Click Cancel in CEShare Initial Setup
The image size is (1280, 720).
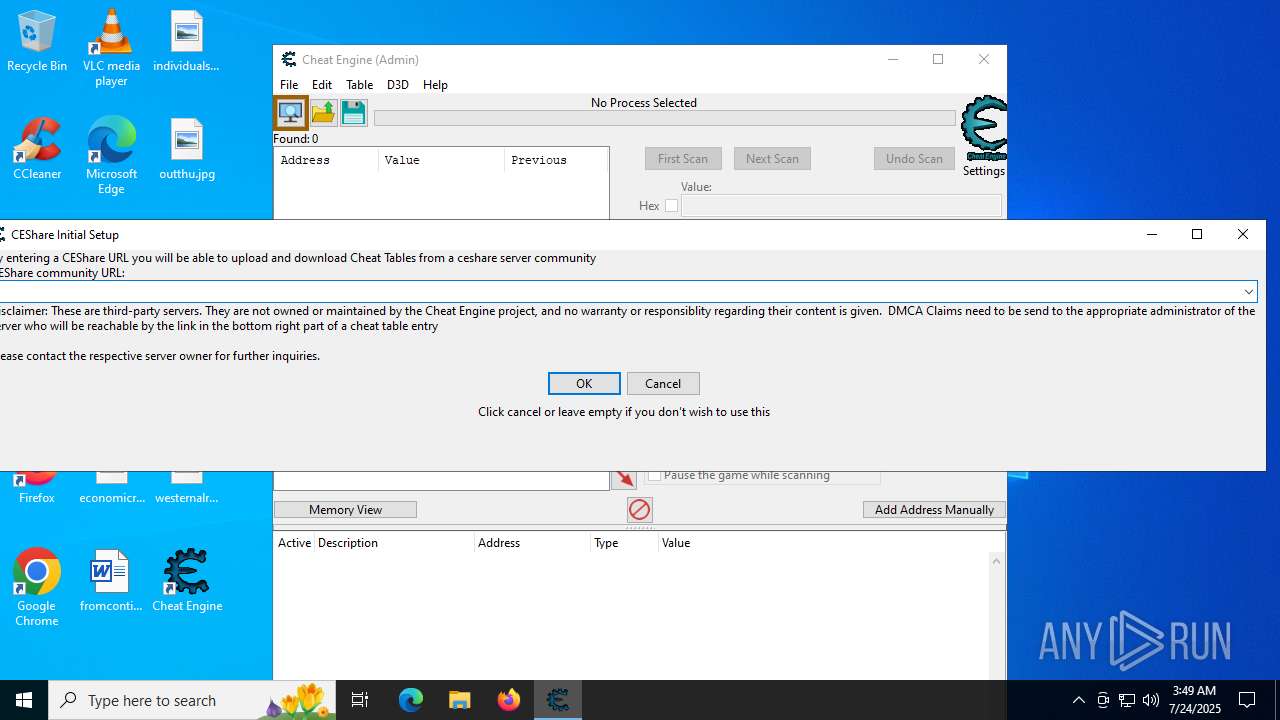(x=663, y=384)
